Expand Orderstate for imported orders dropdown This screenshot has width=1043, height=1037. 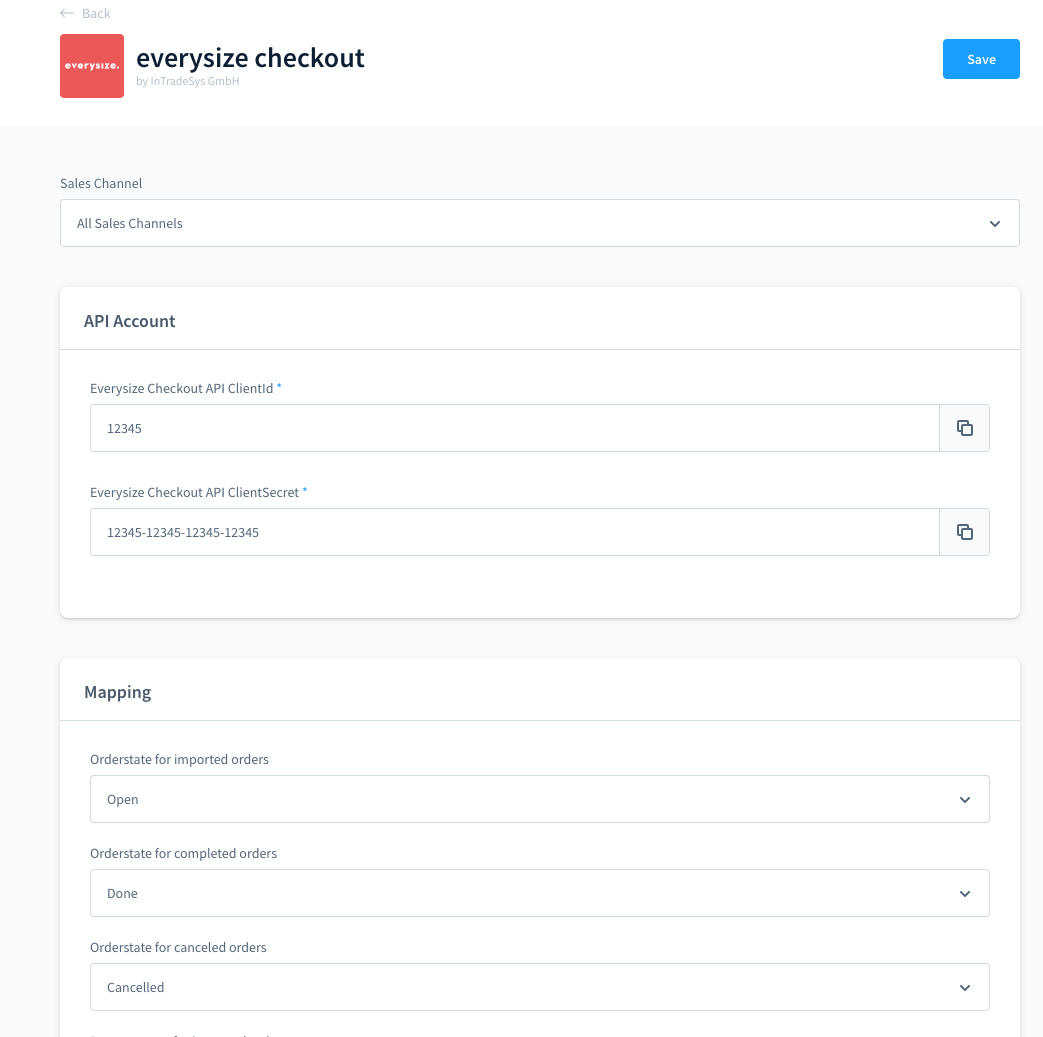[x=539, y=799]
